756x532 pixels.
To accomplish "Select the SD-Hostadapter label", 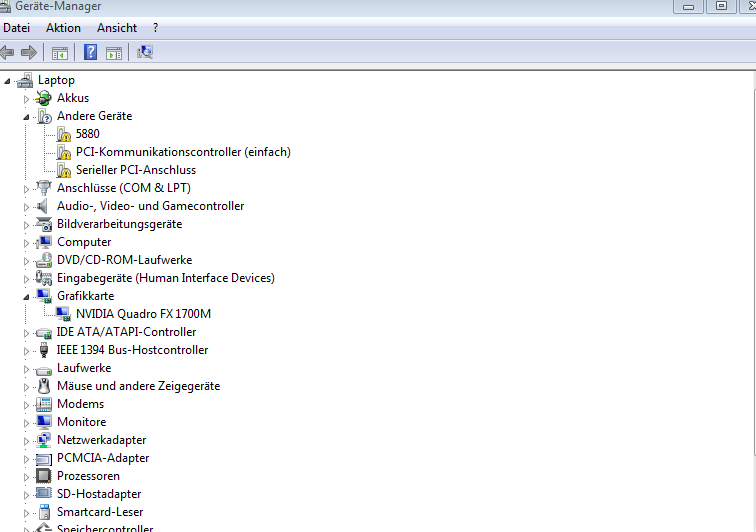I will [x=99, y=494].
